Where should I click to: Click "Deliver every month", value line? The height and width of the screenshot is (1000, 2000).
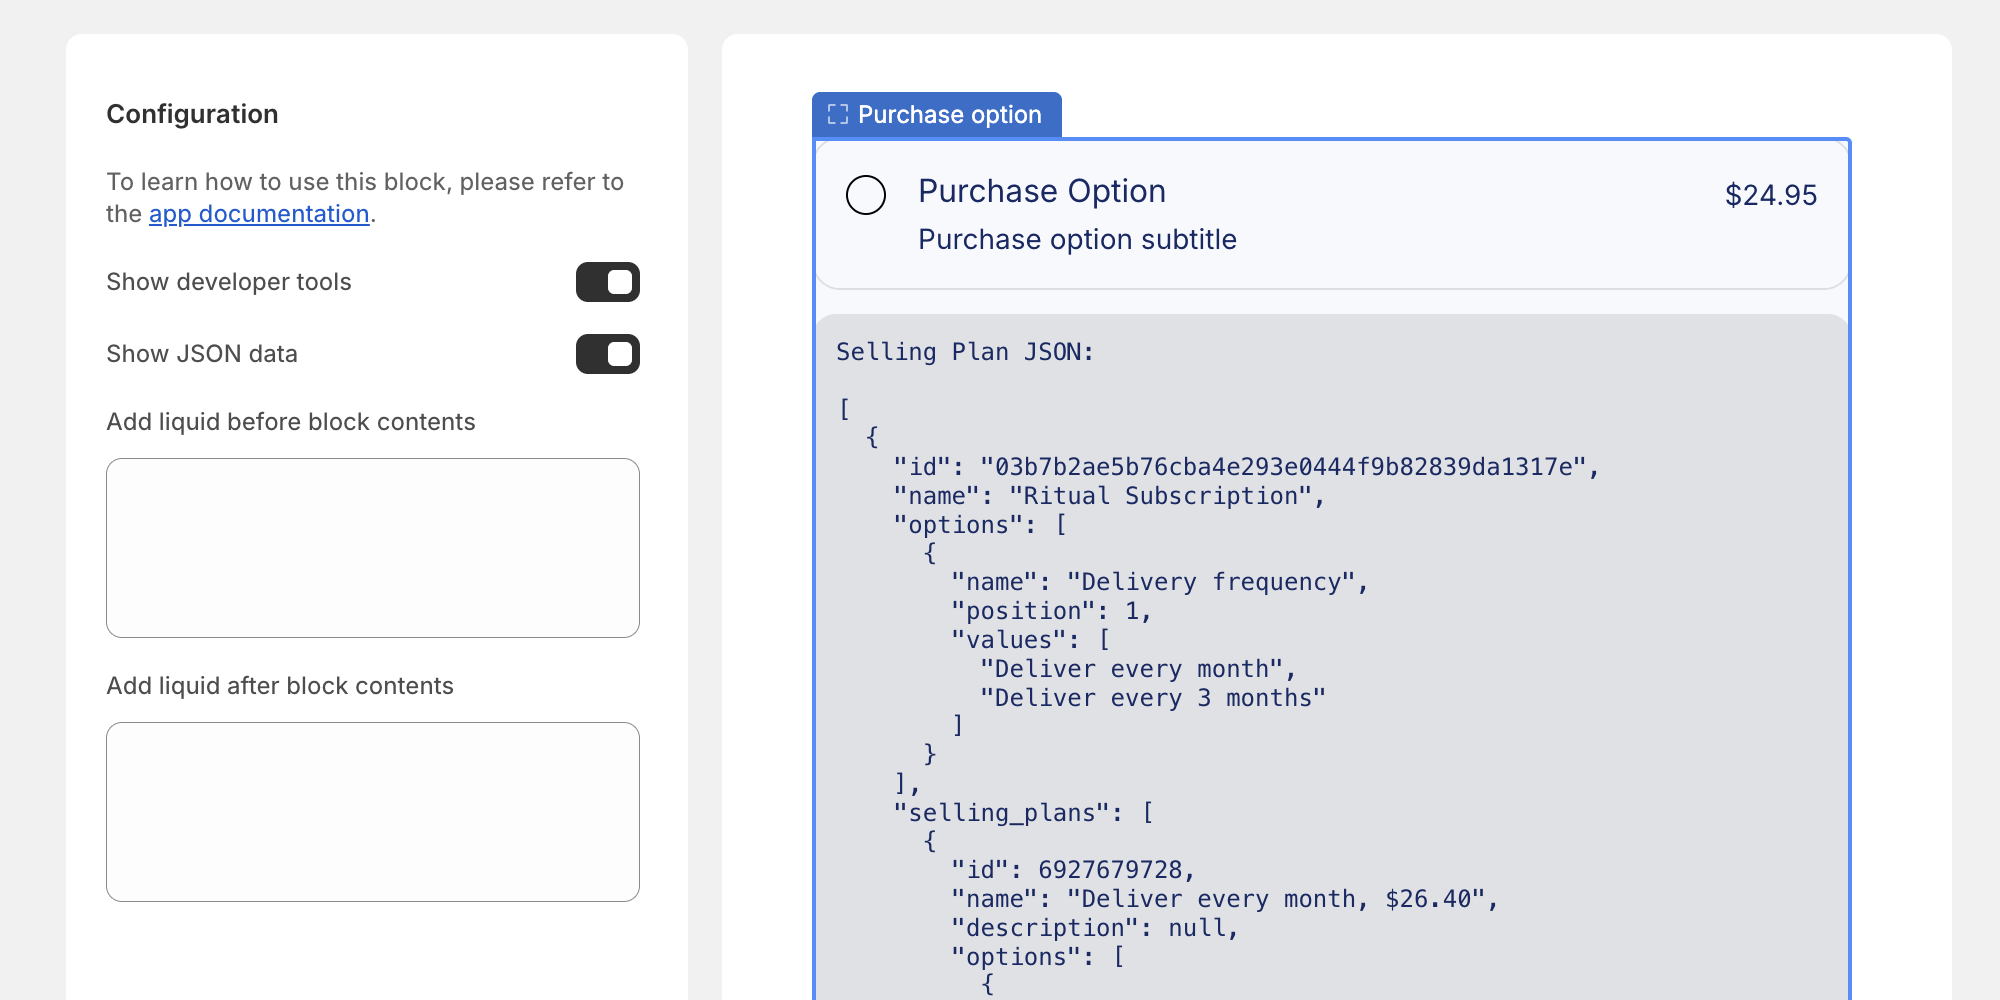pyautogui.click(x=1138, y=669)
